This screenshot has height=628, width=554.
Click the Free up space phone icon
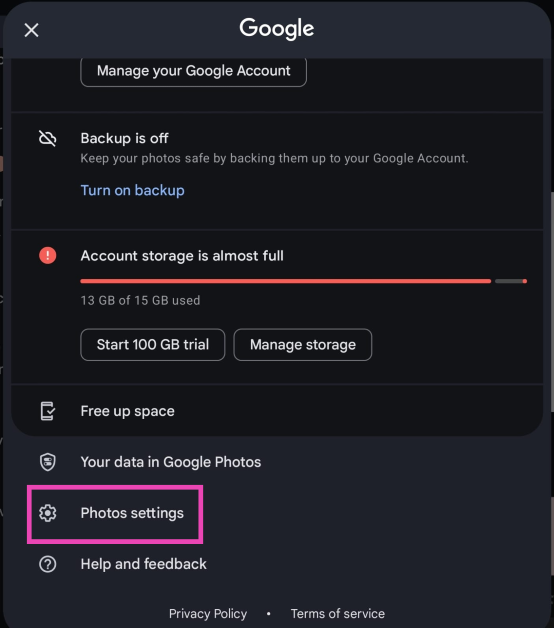(x=48, y=411)
